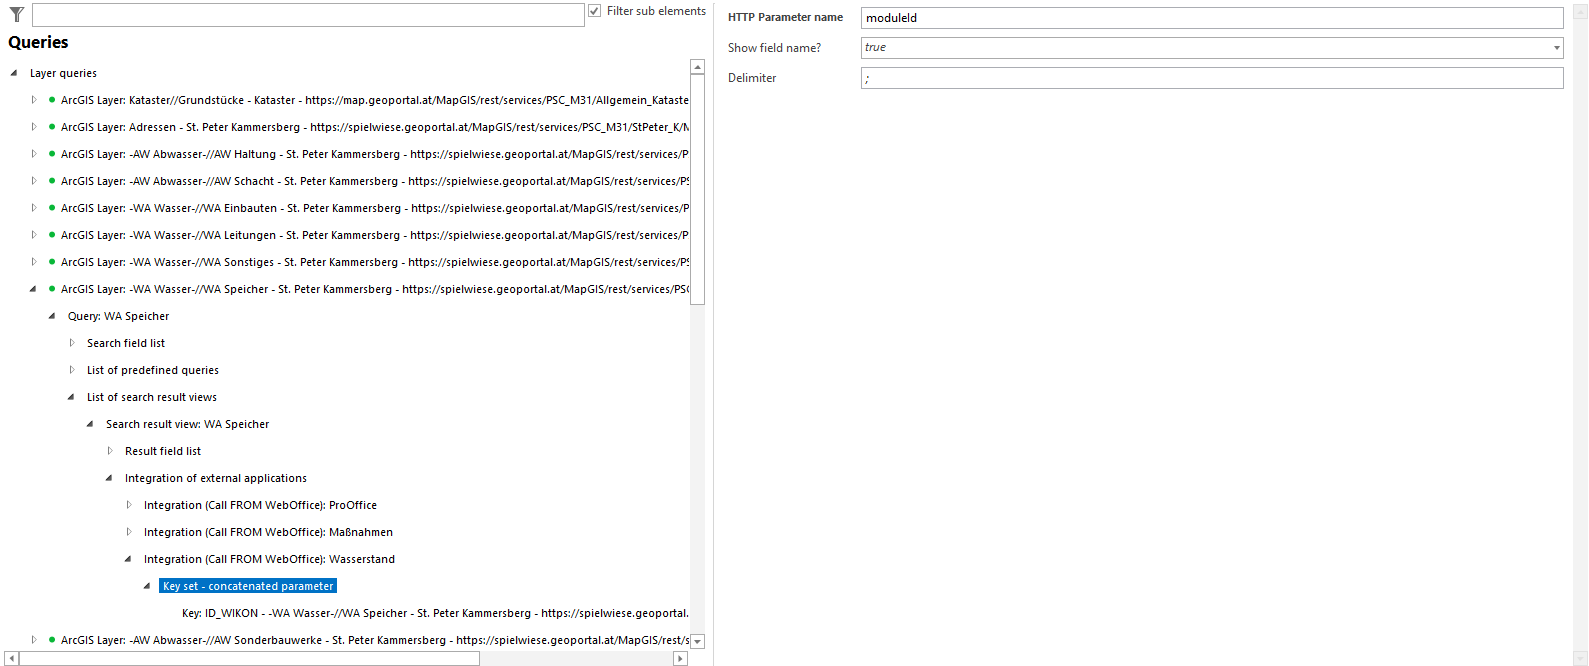
Task: Click tree vertical scrollbar down arrow
Action: coord(698,641)
